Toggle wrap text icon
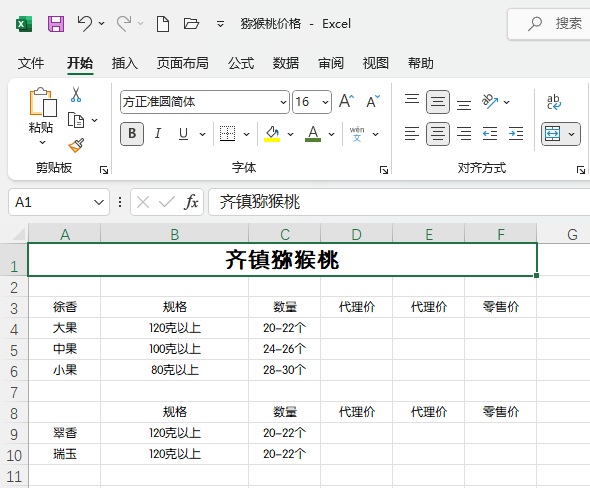This screenshot has height=488, width=590. click(x=554, y=102)
